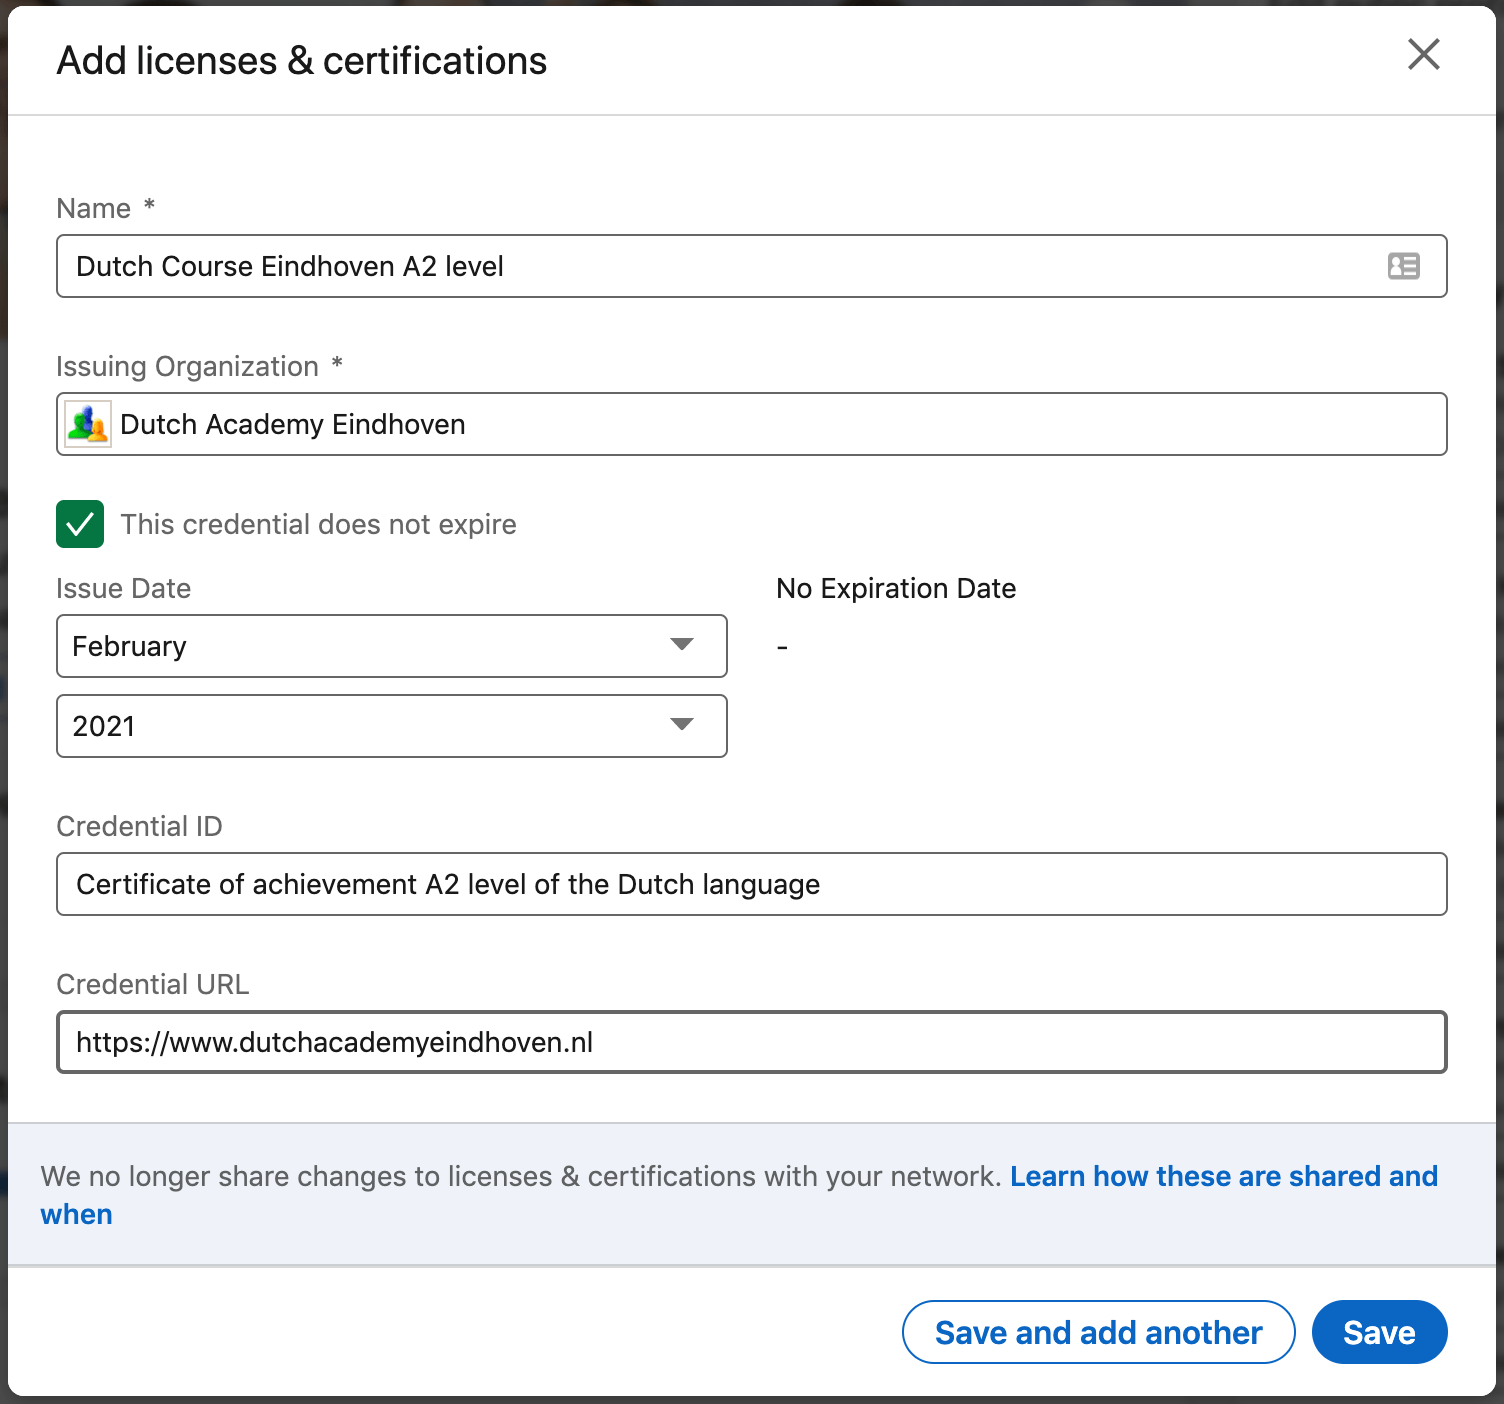Viewport: 1504px width, 1404px height.
Task: Click the Dutch Academy Eindhoven organization logo
Action: 88,424
